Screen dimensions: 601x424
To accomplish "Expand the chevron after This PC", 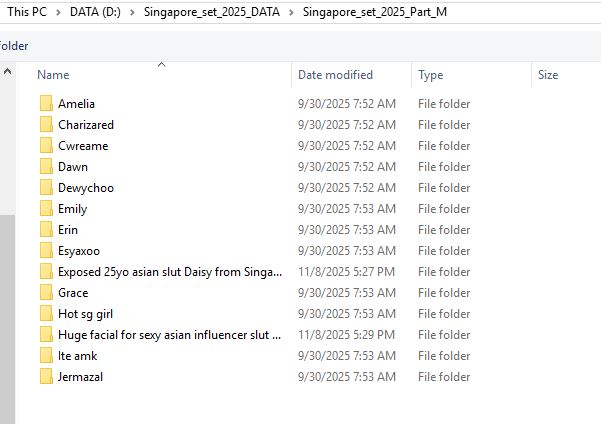I will pyautogui.click(x=58, y=12).
